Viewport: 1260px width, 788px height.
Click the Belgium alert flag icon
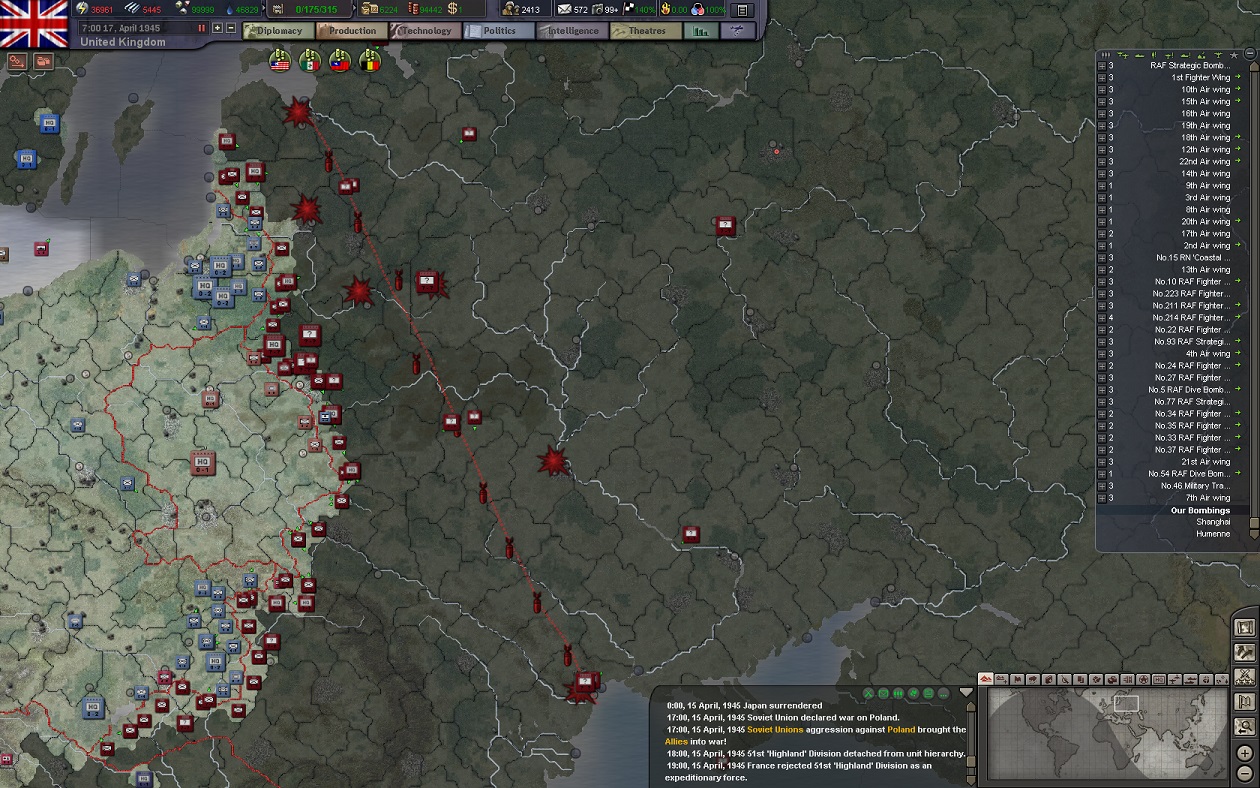coord(370,61)
